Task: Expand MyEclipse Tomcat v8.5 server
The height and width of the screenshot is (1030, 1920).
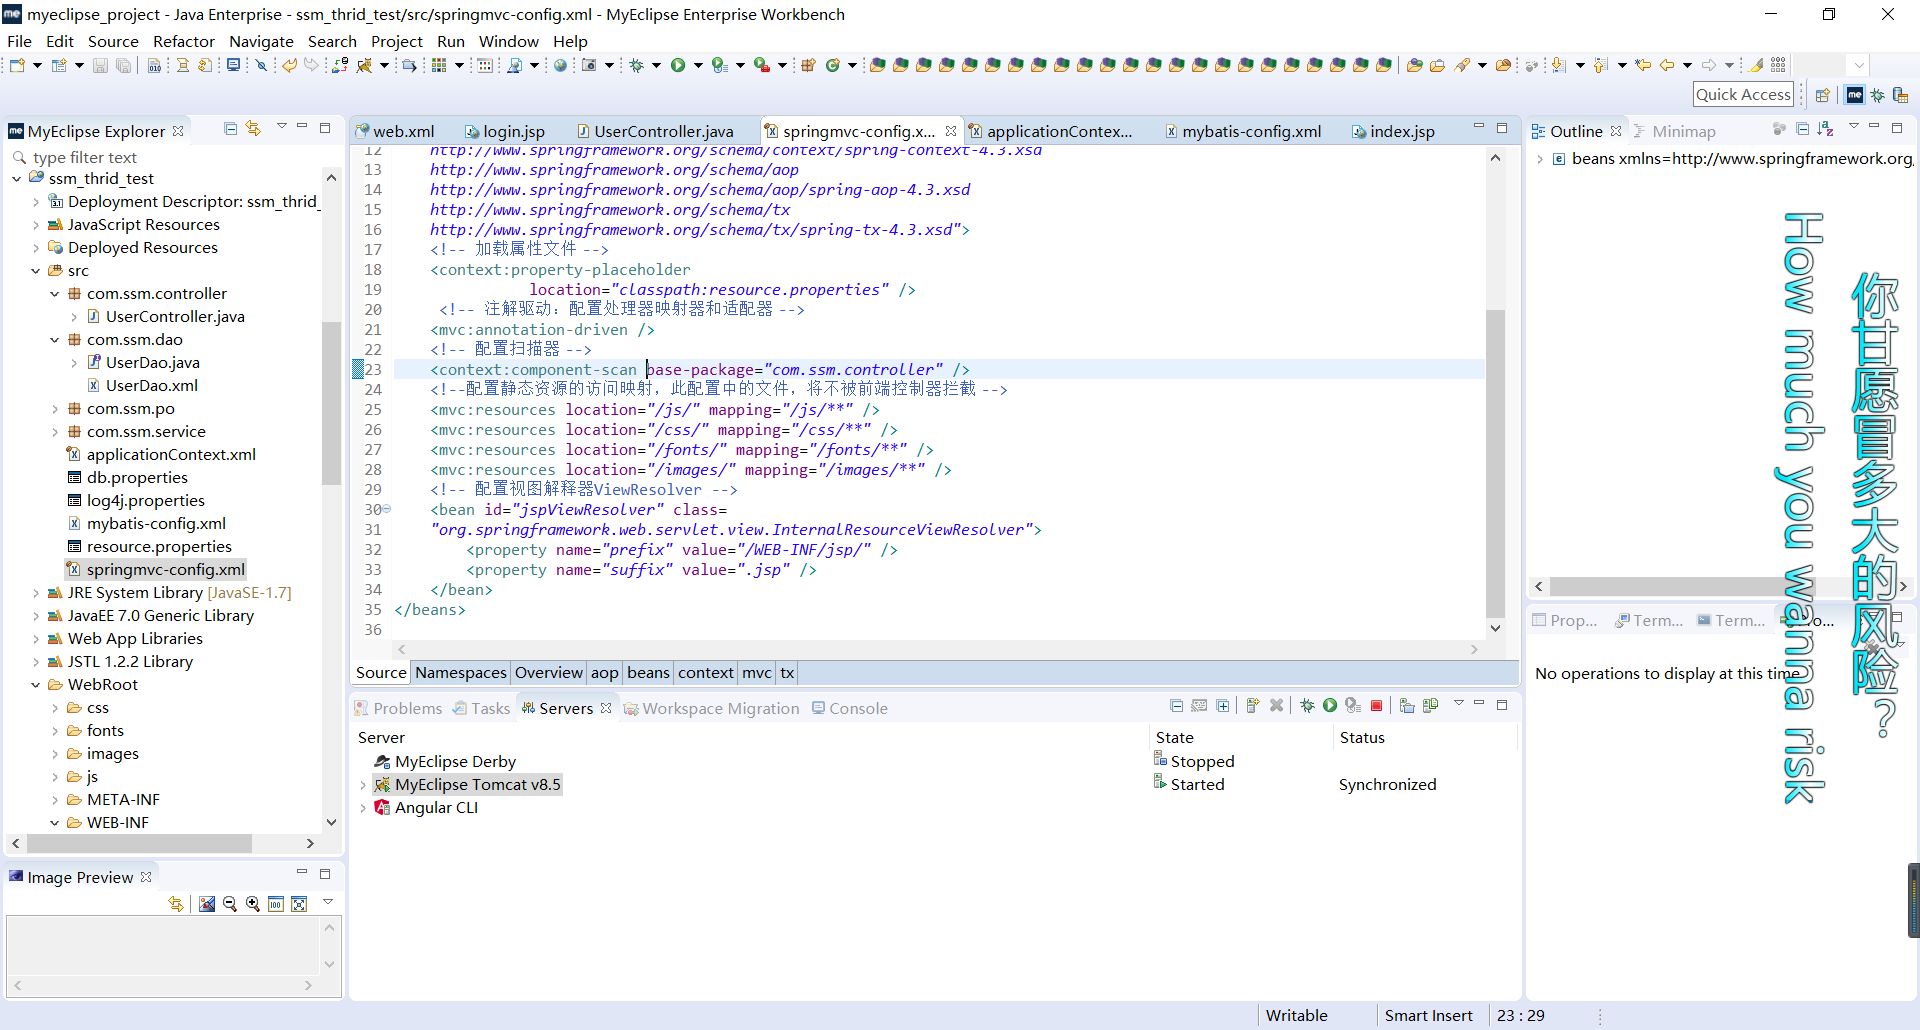Action: coord(362,785)
